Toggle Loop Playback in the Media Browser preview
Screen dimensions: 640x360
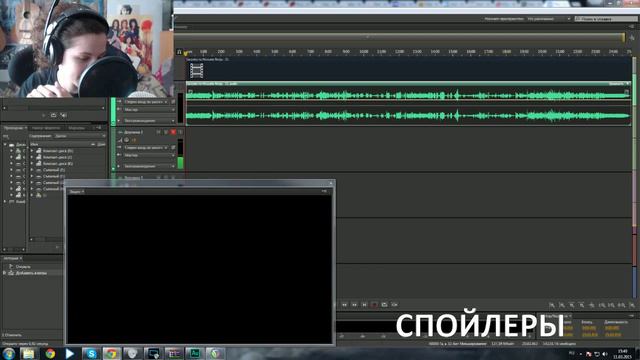coord(53,116)
